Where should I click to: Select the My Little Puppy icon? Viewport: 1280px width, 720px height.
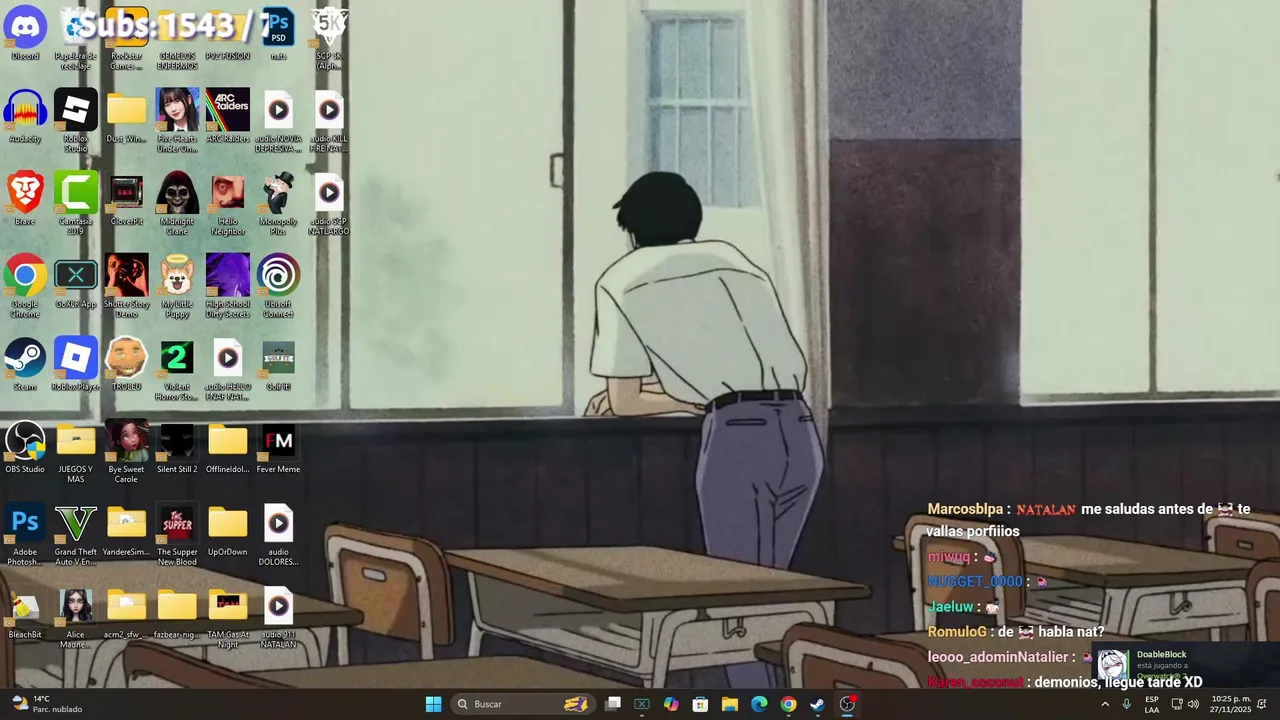point(177,286)
